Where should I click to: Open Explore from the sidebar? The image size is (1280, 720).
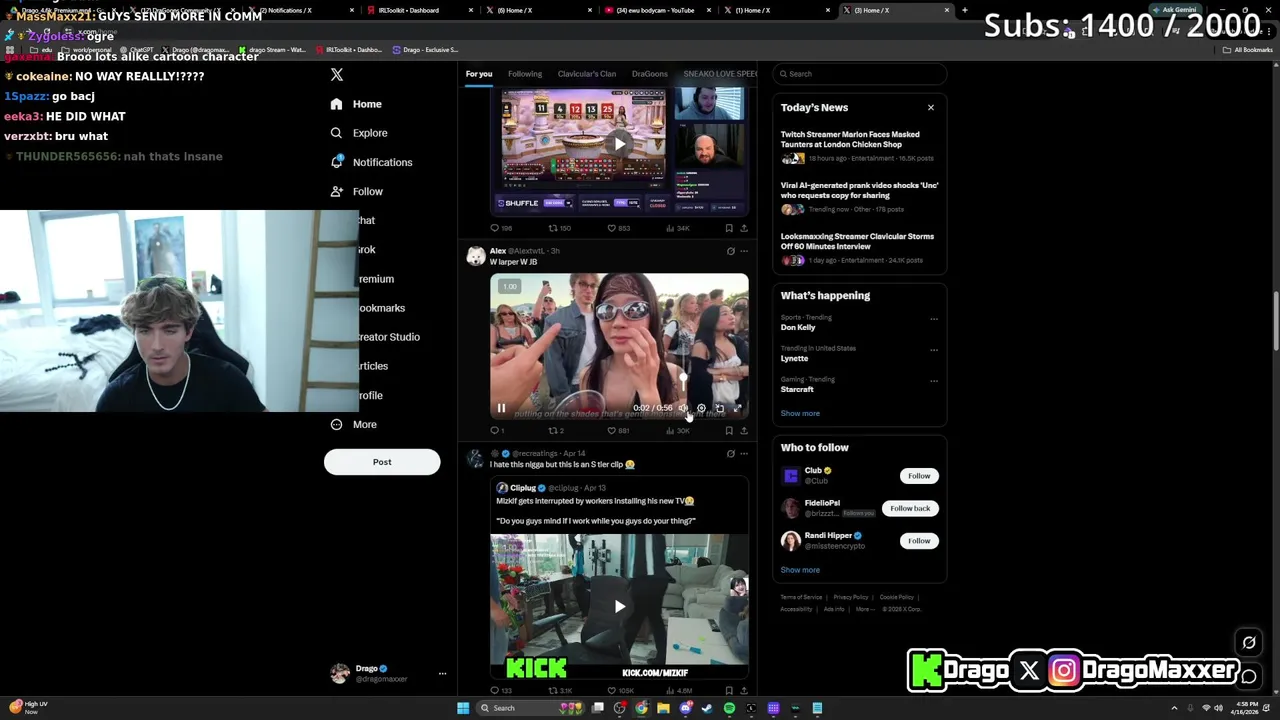coord(360,133)
